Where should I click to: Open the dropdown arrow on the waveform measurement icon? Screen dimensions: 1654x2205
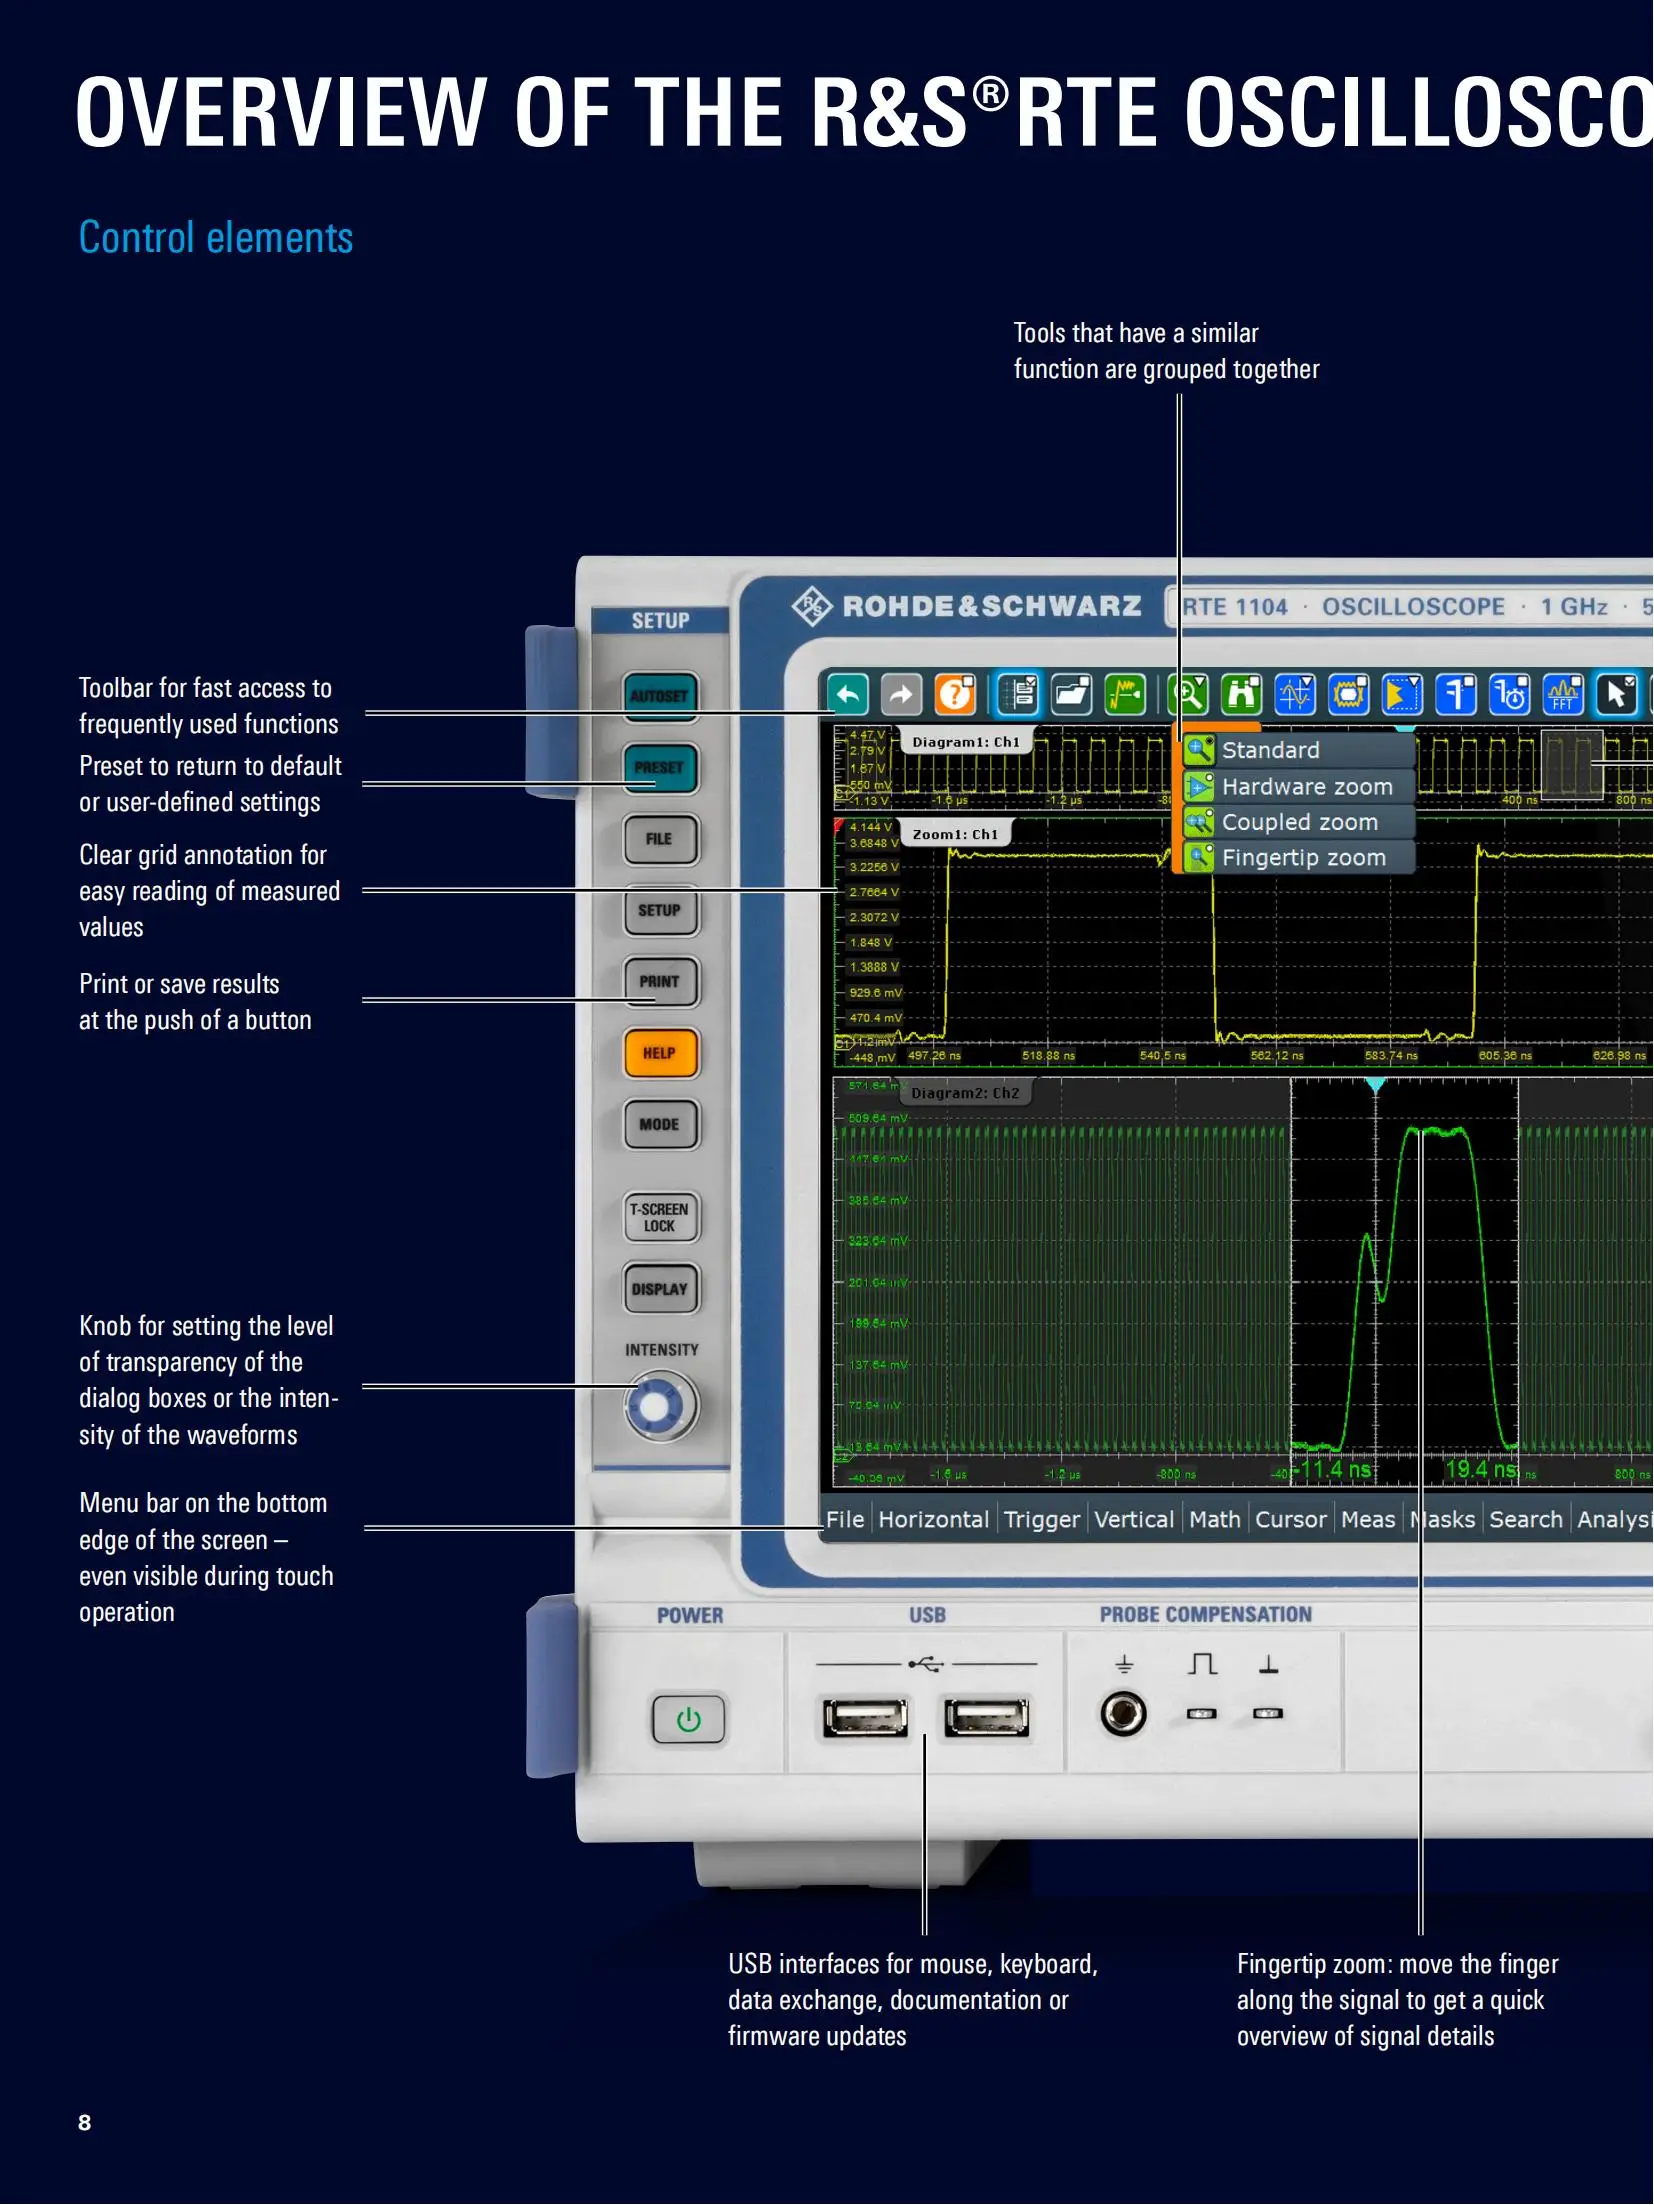coord(1306,683)
